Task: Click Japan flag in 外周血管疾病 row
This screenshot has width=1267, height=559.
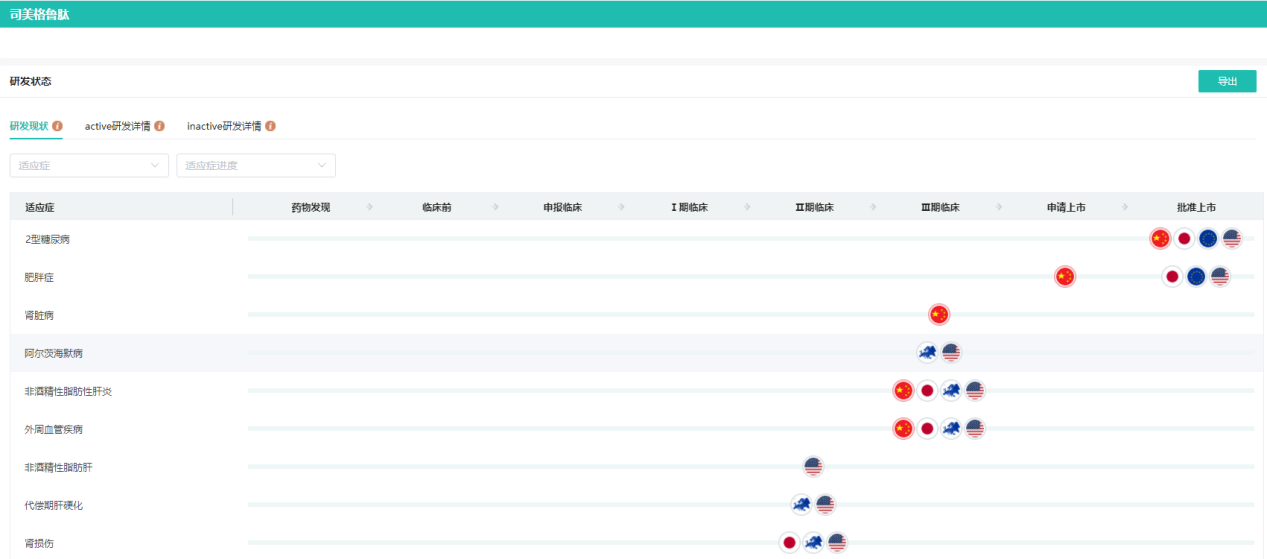Action: (927, 428)
